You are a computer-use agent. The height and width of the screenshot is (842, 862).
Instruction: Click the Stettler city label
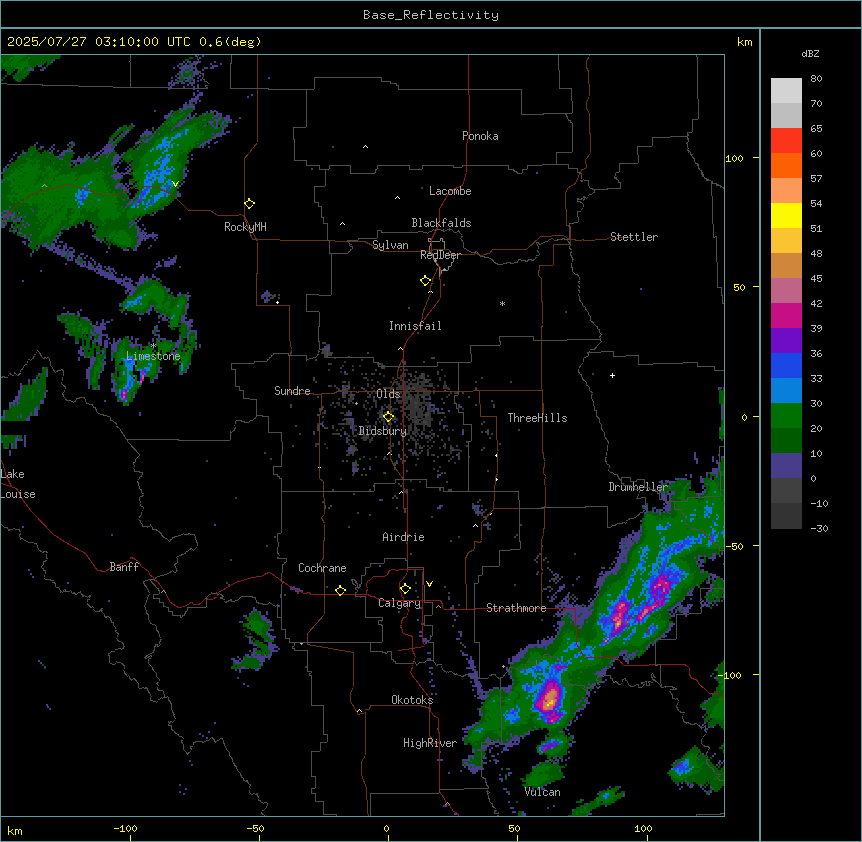click(x=634, y=237)
